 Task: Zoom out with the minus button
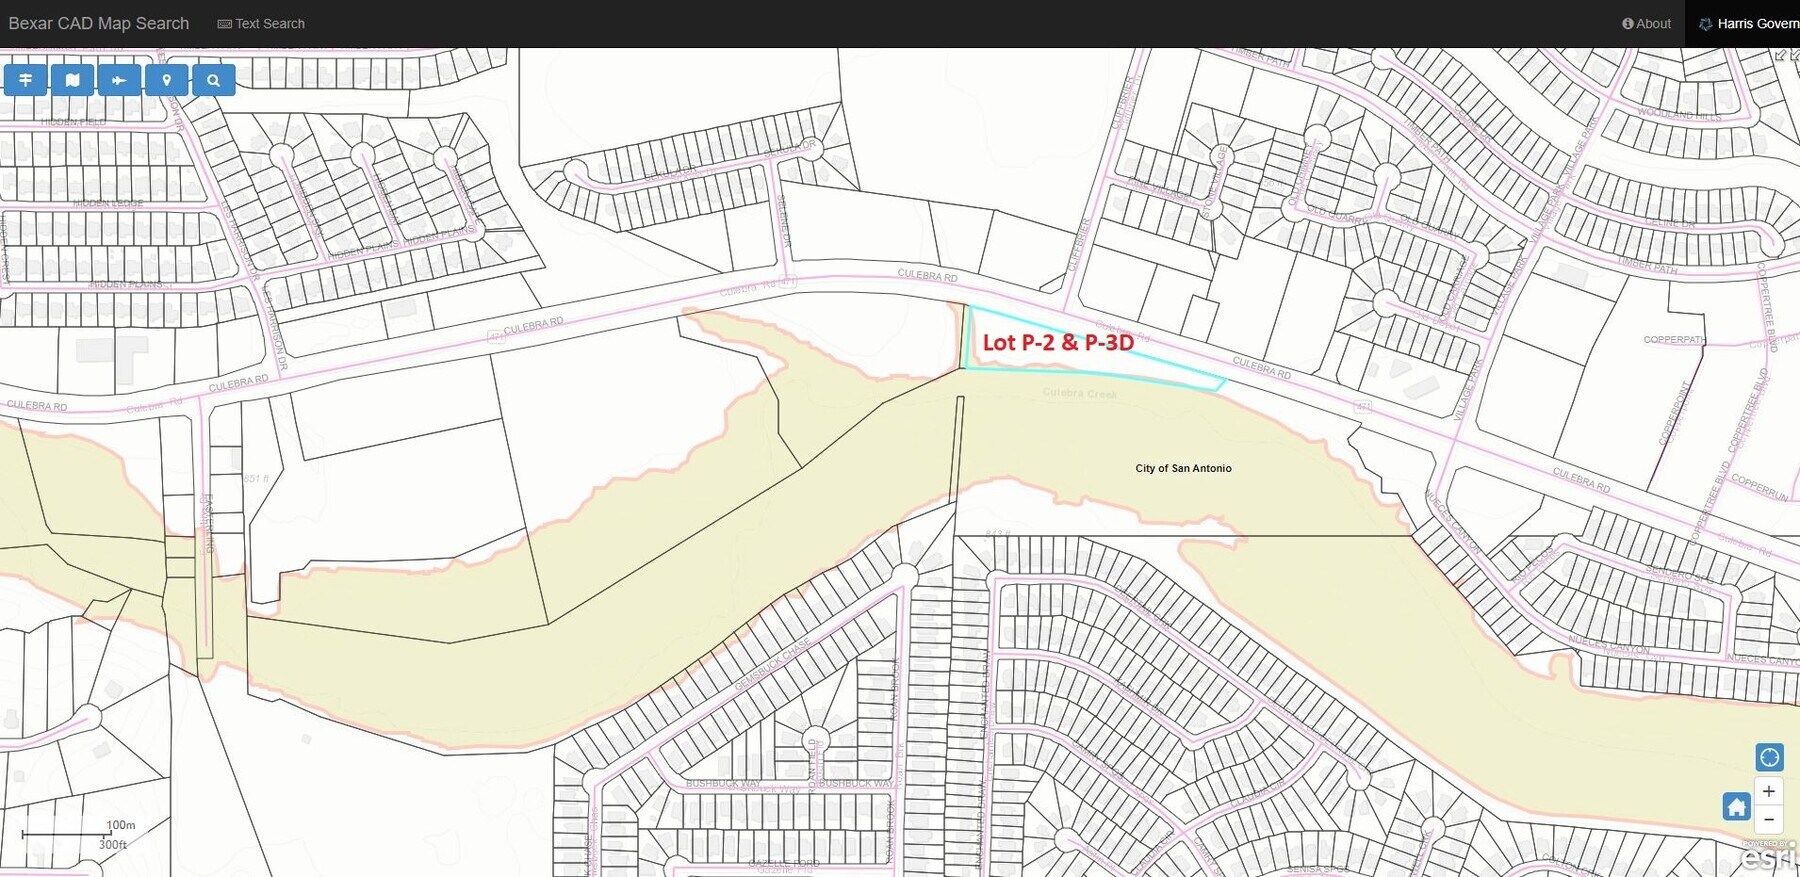point(1769,819)
